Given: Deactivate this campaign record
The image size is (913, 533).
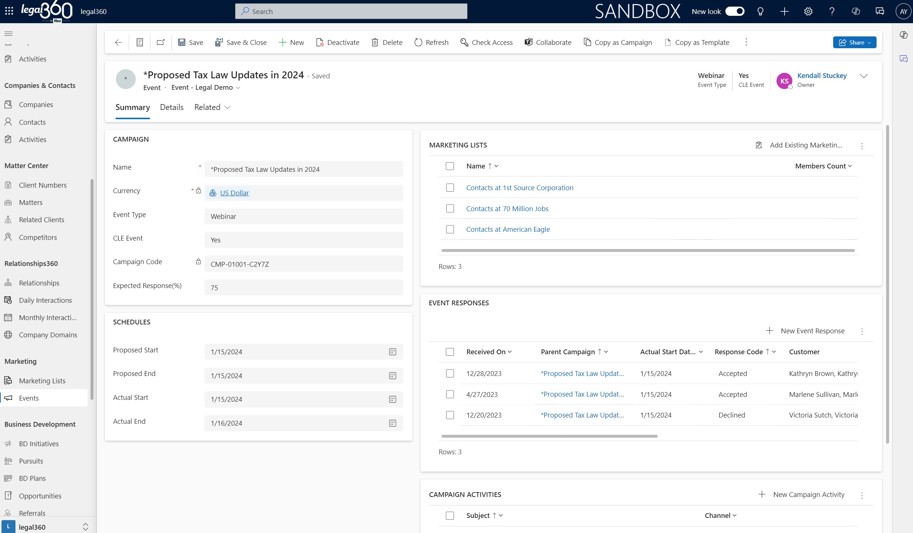Looking at the screenshot, I should [x=337, y=43].
